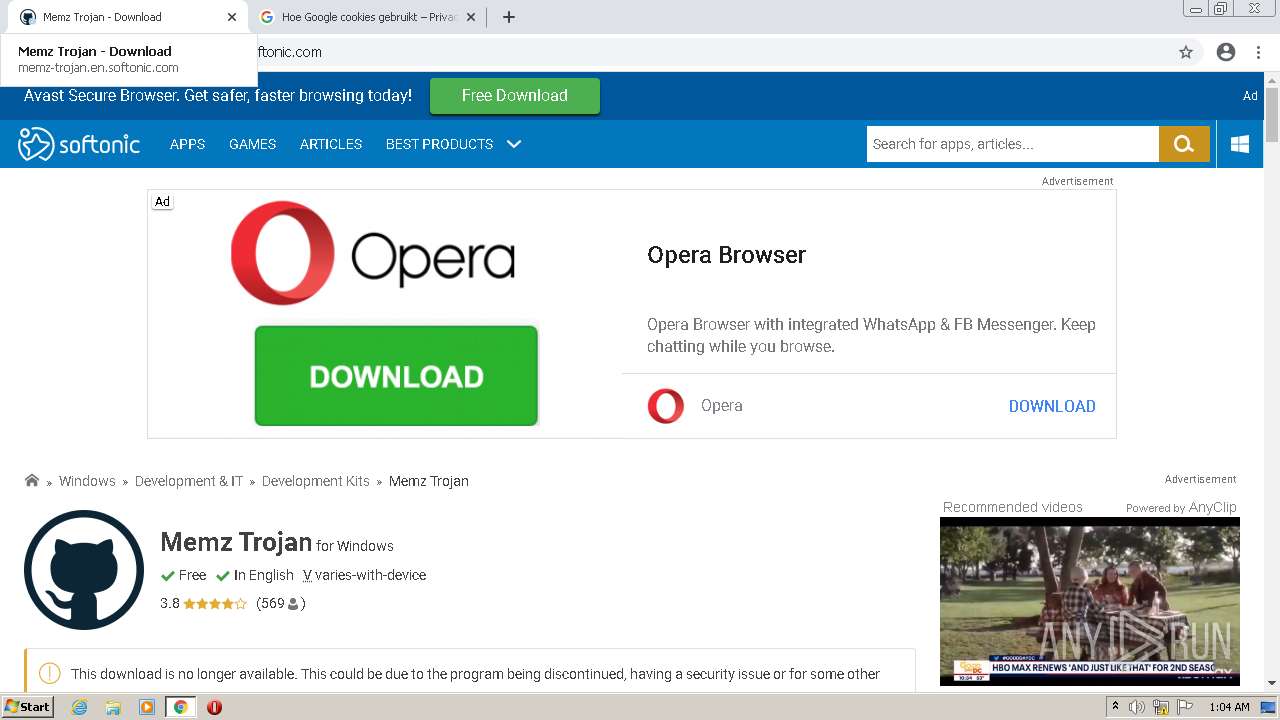Click the page vertical scrollbar
This screenshot has width=1280, height=720.
pos(1272,115)
